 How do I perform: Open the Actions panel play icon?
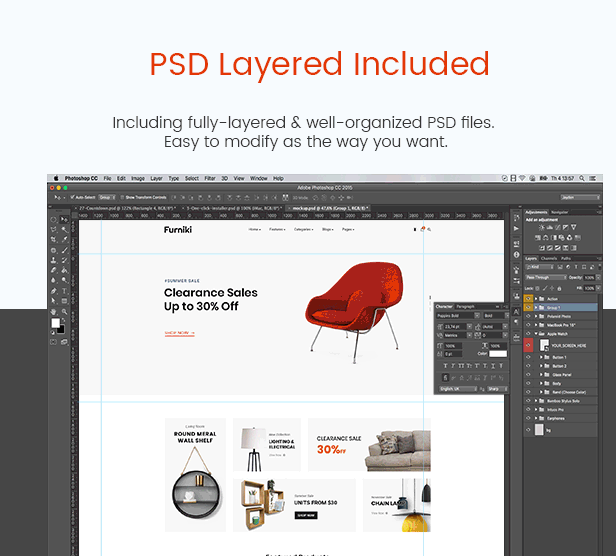(516, 228)
